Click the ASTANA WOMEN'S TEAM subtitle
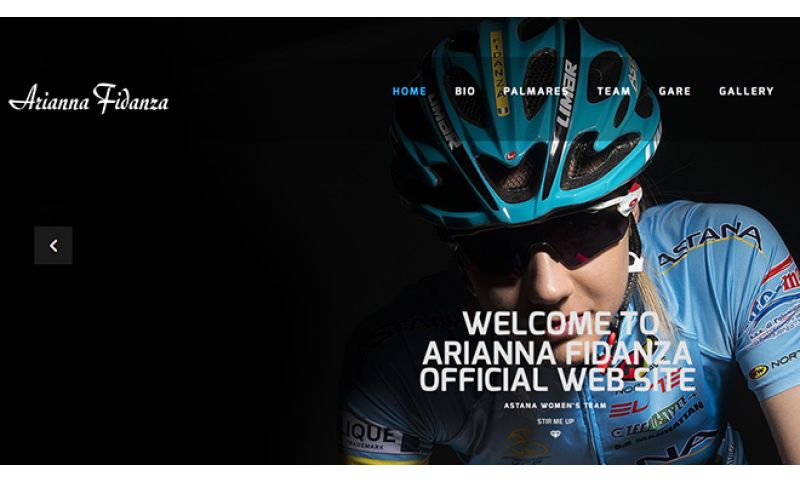The image size is (800, 484). pyautogui.click(x=555, y=405)
